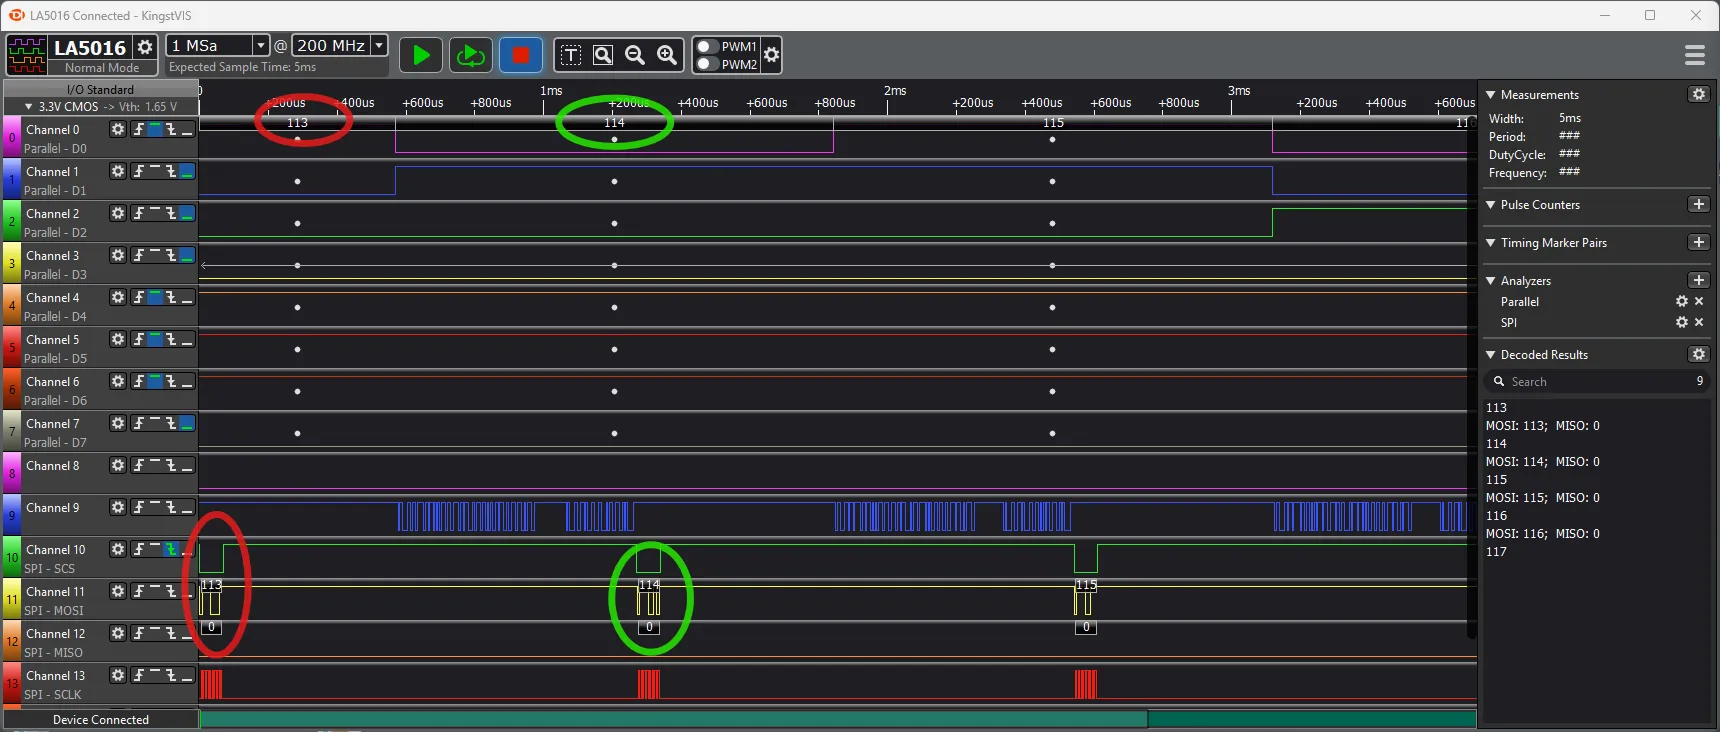
Task: Add a new timing marker pair
Action: pos(1699,242)
